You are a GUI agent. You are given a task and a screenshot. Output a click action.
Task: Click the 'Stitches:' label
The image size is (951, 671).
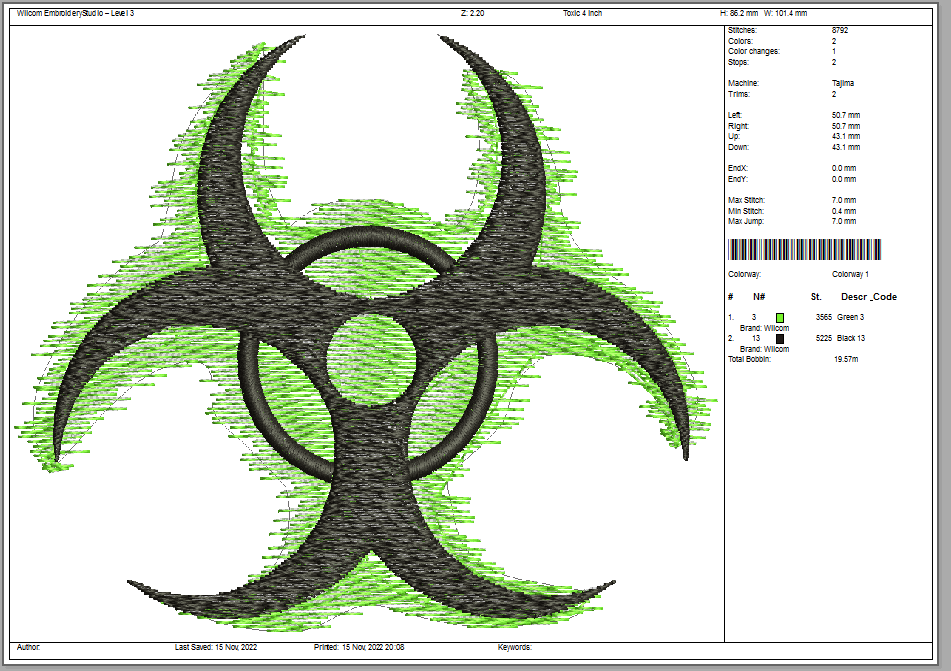click(x=742, y=30)
